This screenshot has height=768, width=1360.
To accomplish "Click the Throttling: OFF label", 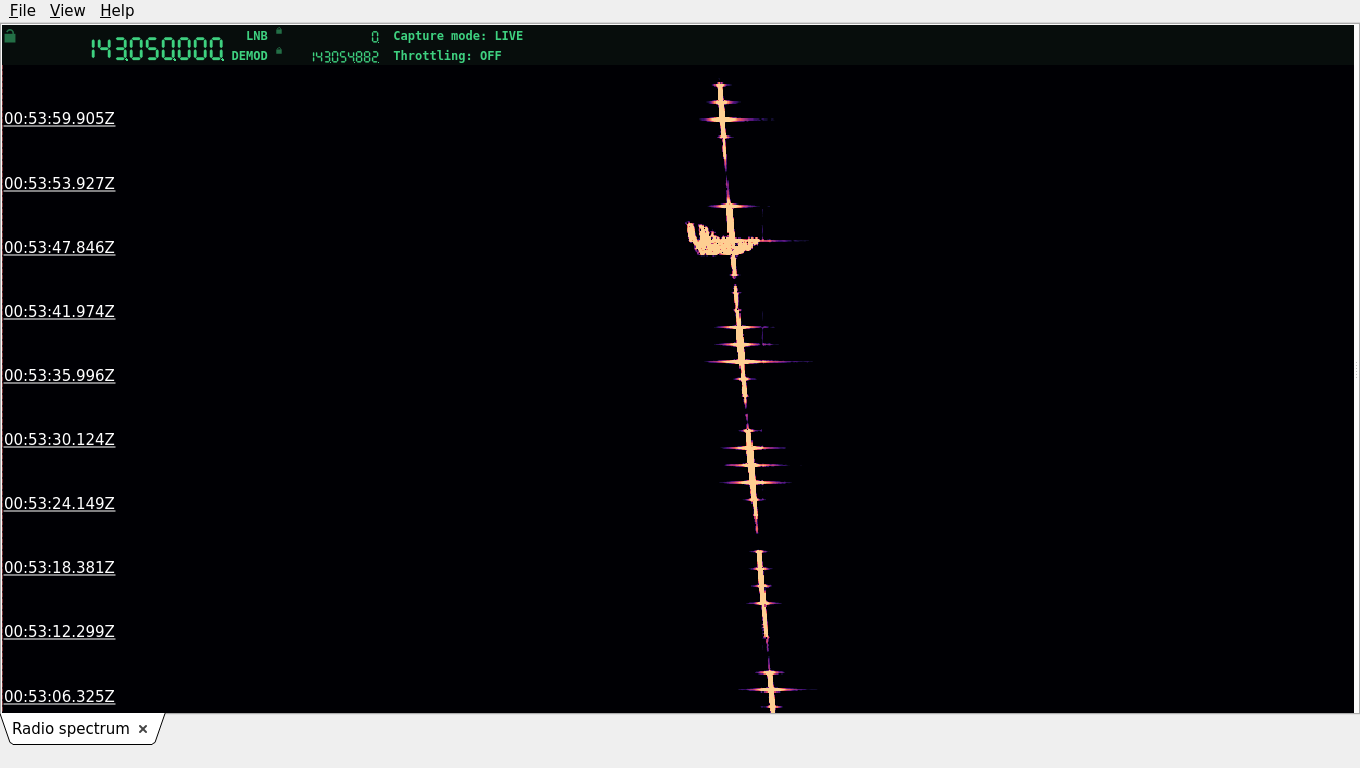I will point(447,56).
